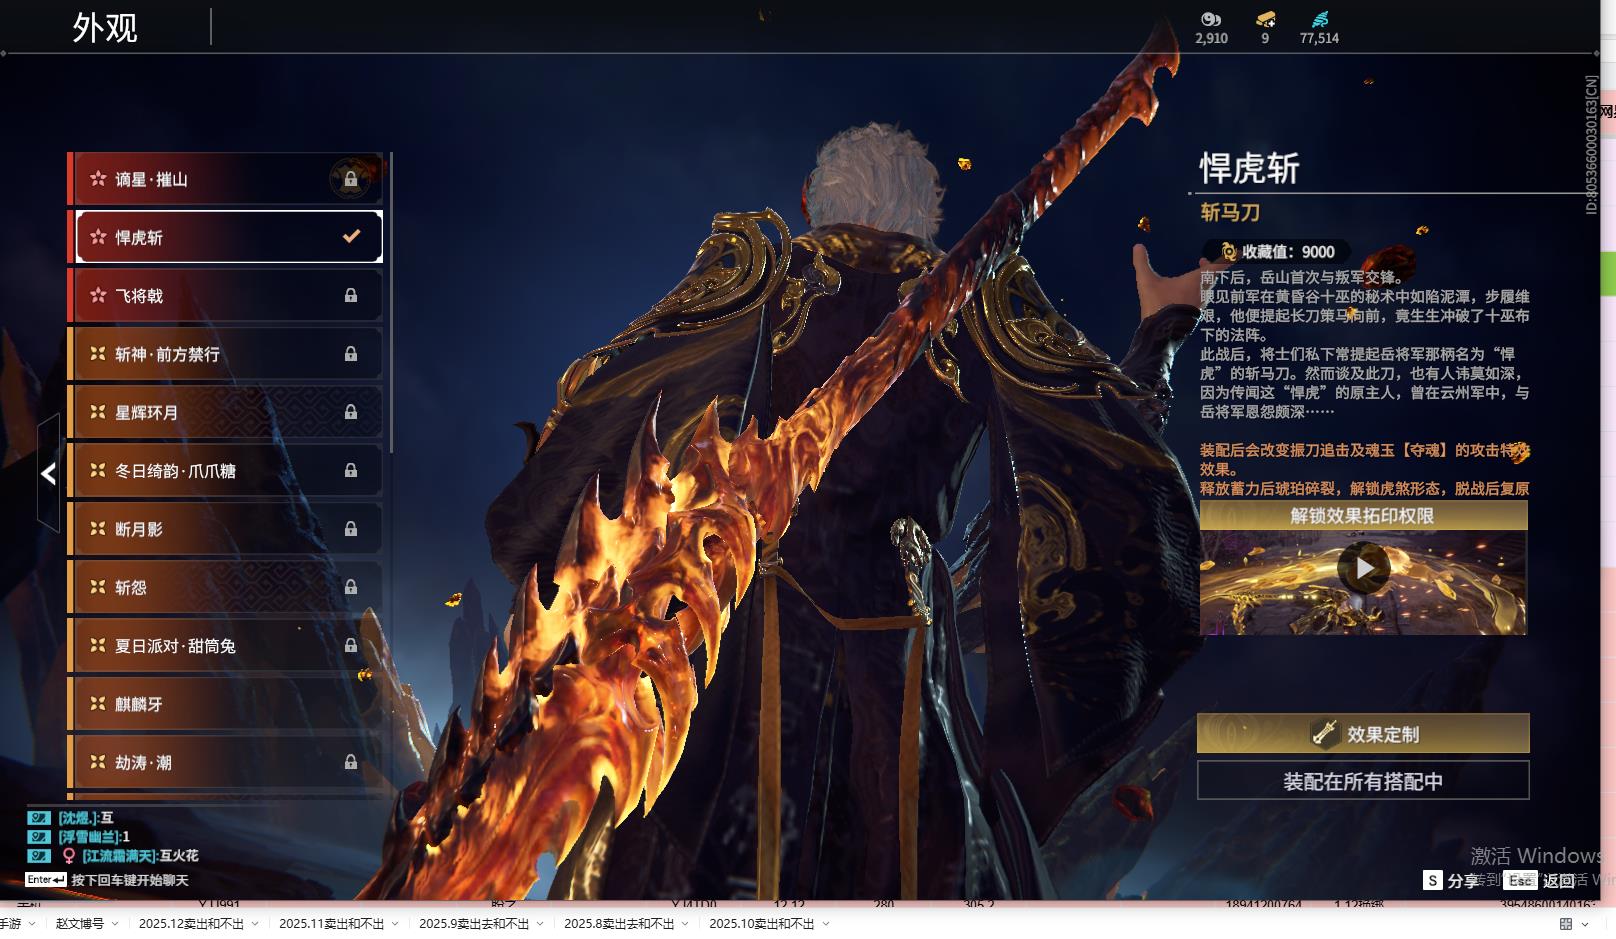The width and height of the screenshot is (1616, 939).
Task: Open dropdown arrow of 2025.12卖出和不出 tab
Action: coord(255,924)
